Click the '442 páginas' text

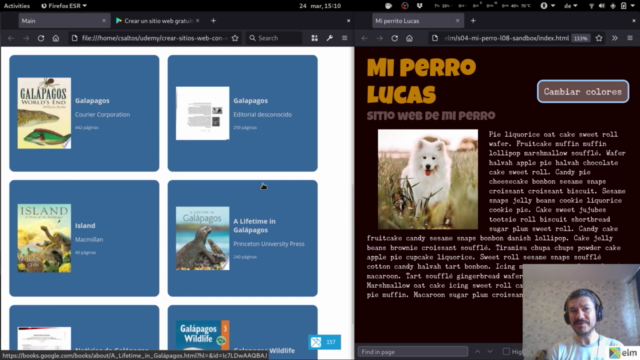point(87,128)
